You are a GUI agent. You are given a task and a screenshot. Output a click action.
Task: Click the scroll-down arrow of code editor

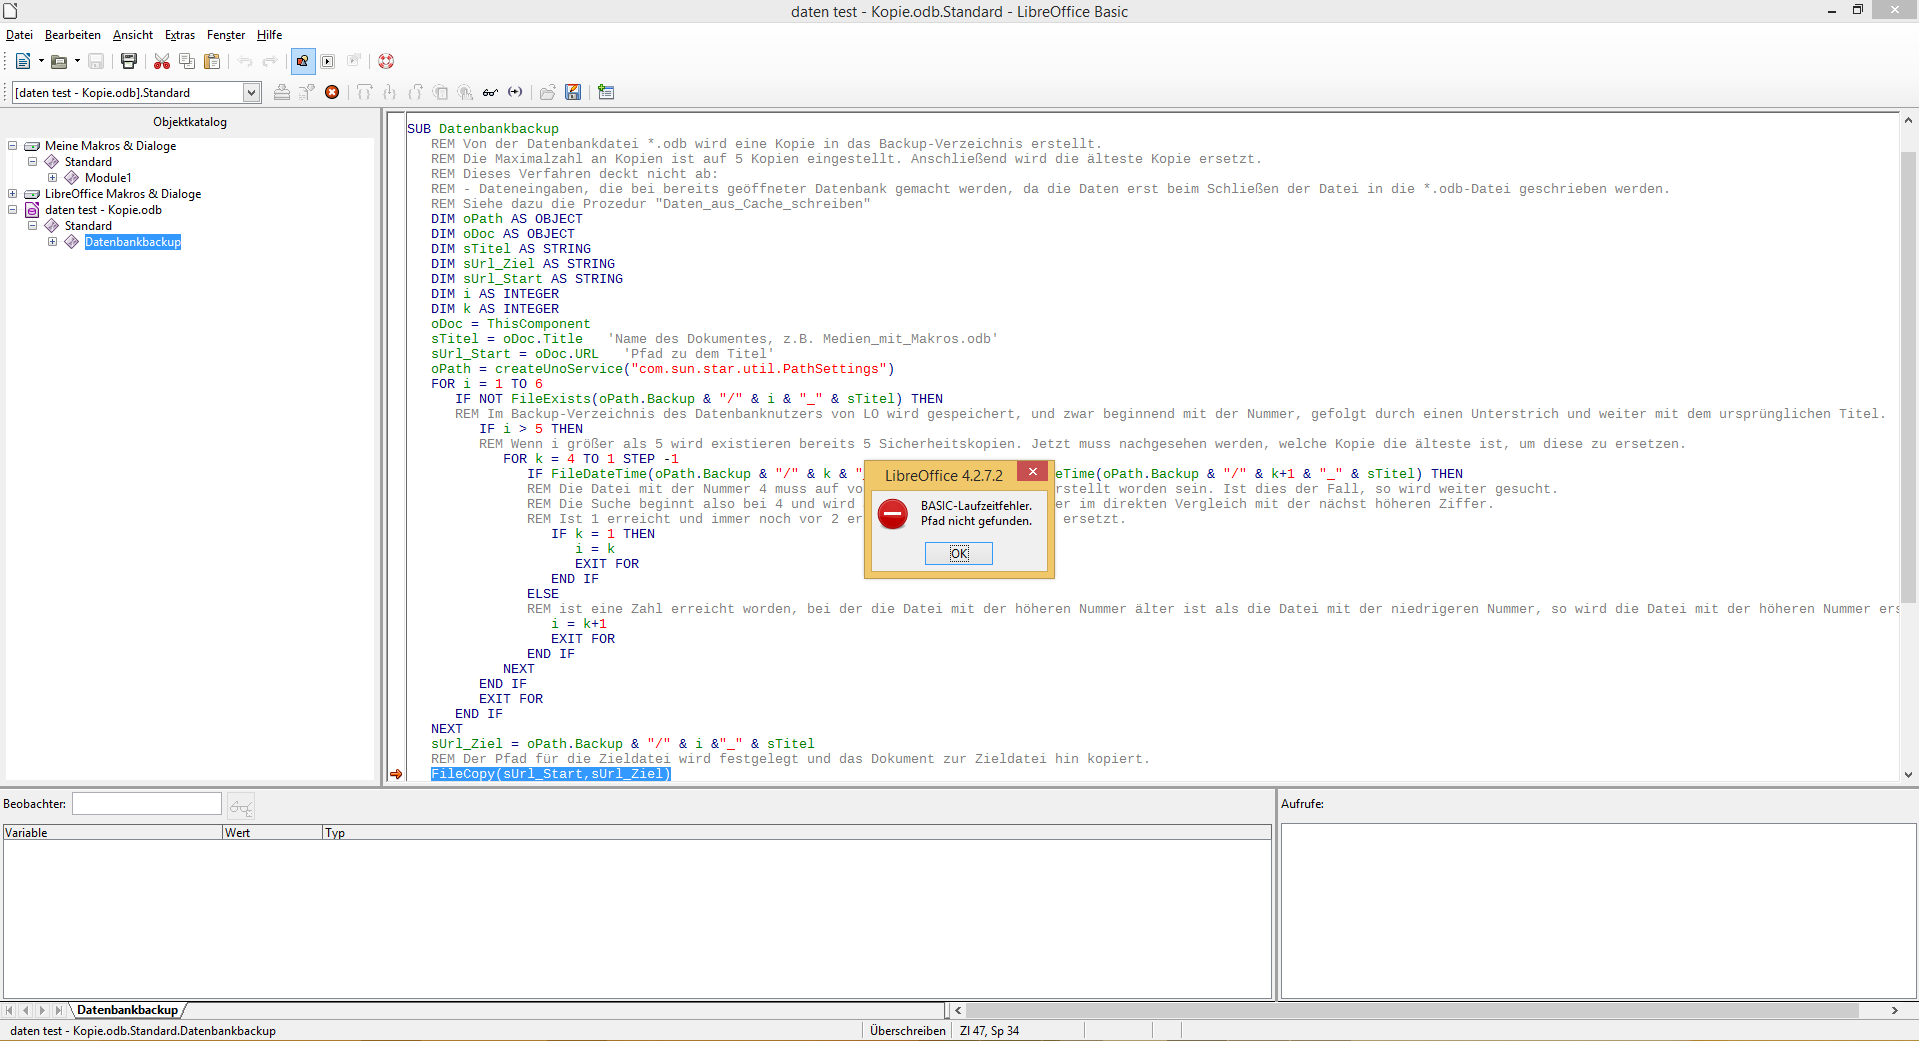1908,774
